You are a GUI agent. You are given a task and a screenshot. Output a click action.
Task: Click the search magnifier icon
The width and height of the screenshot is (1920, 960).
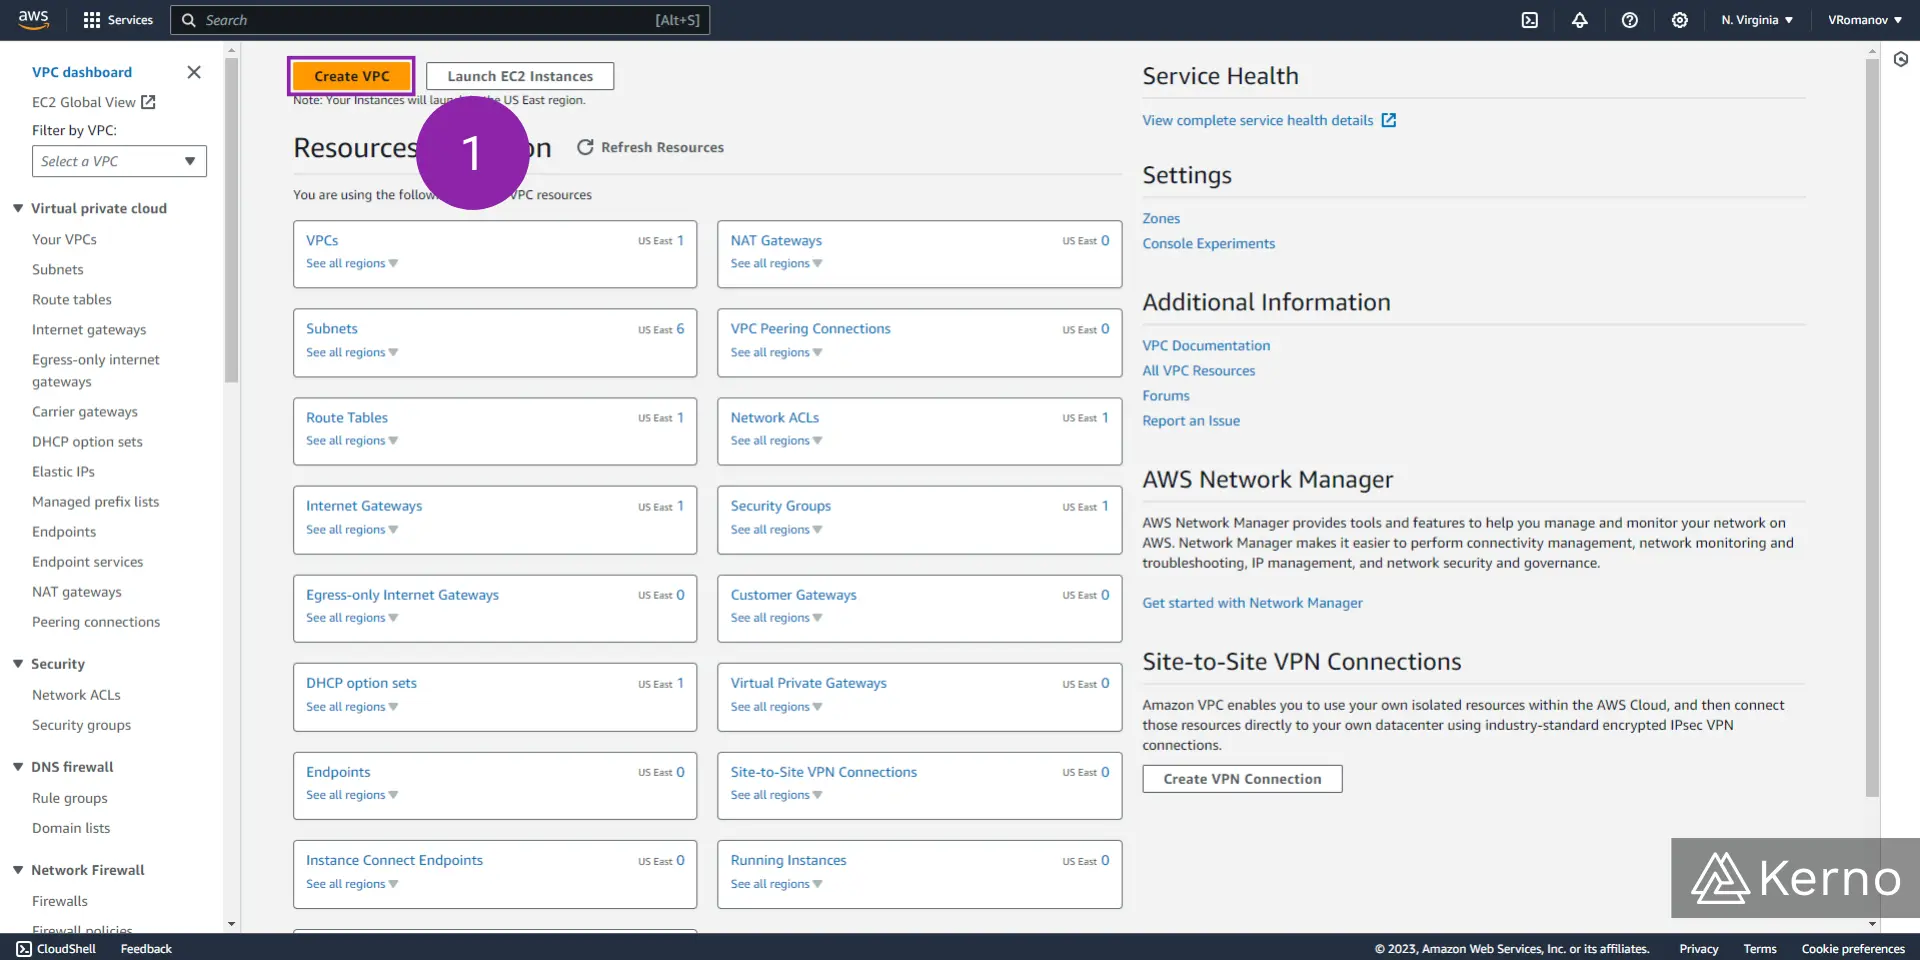click(x=188, y=20)
